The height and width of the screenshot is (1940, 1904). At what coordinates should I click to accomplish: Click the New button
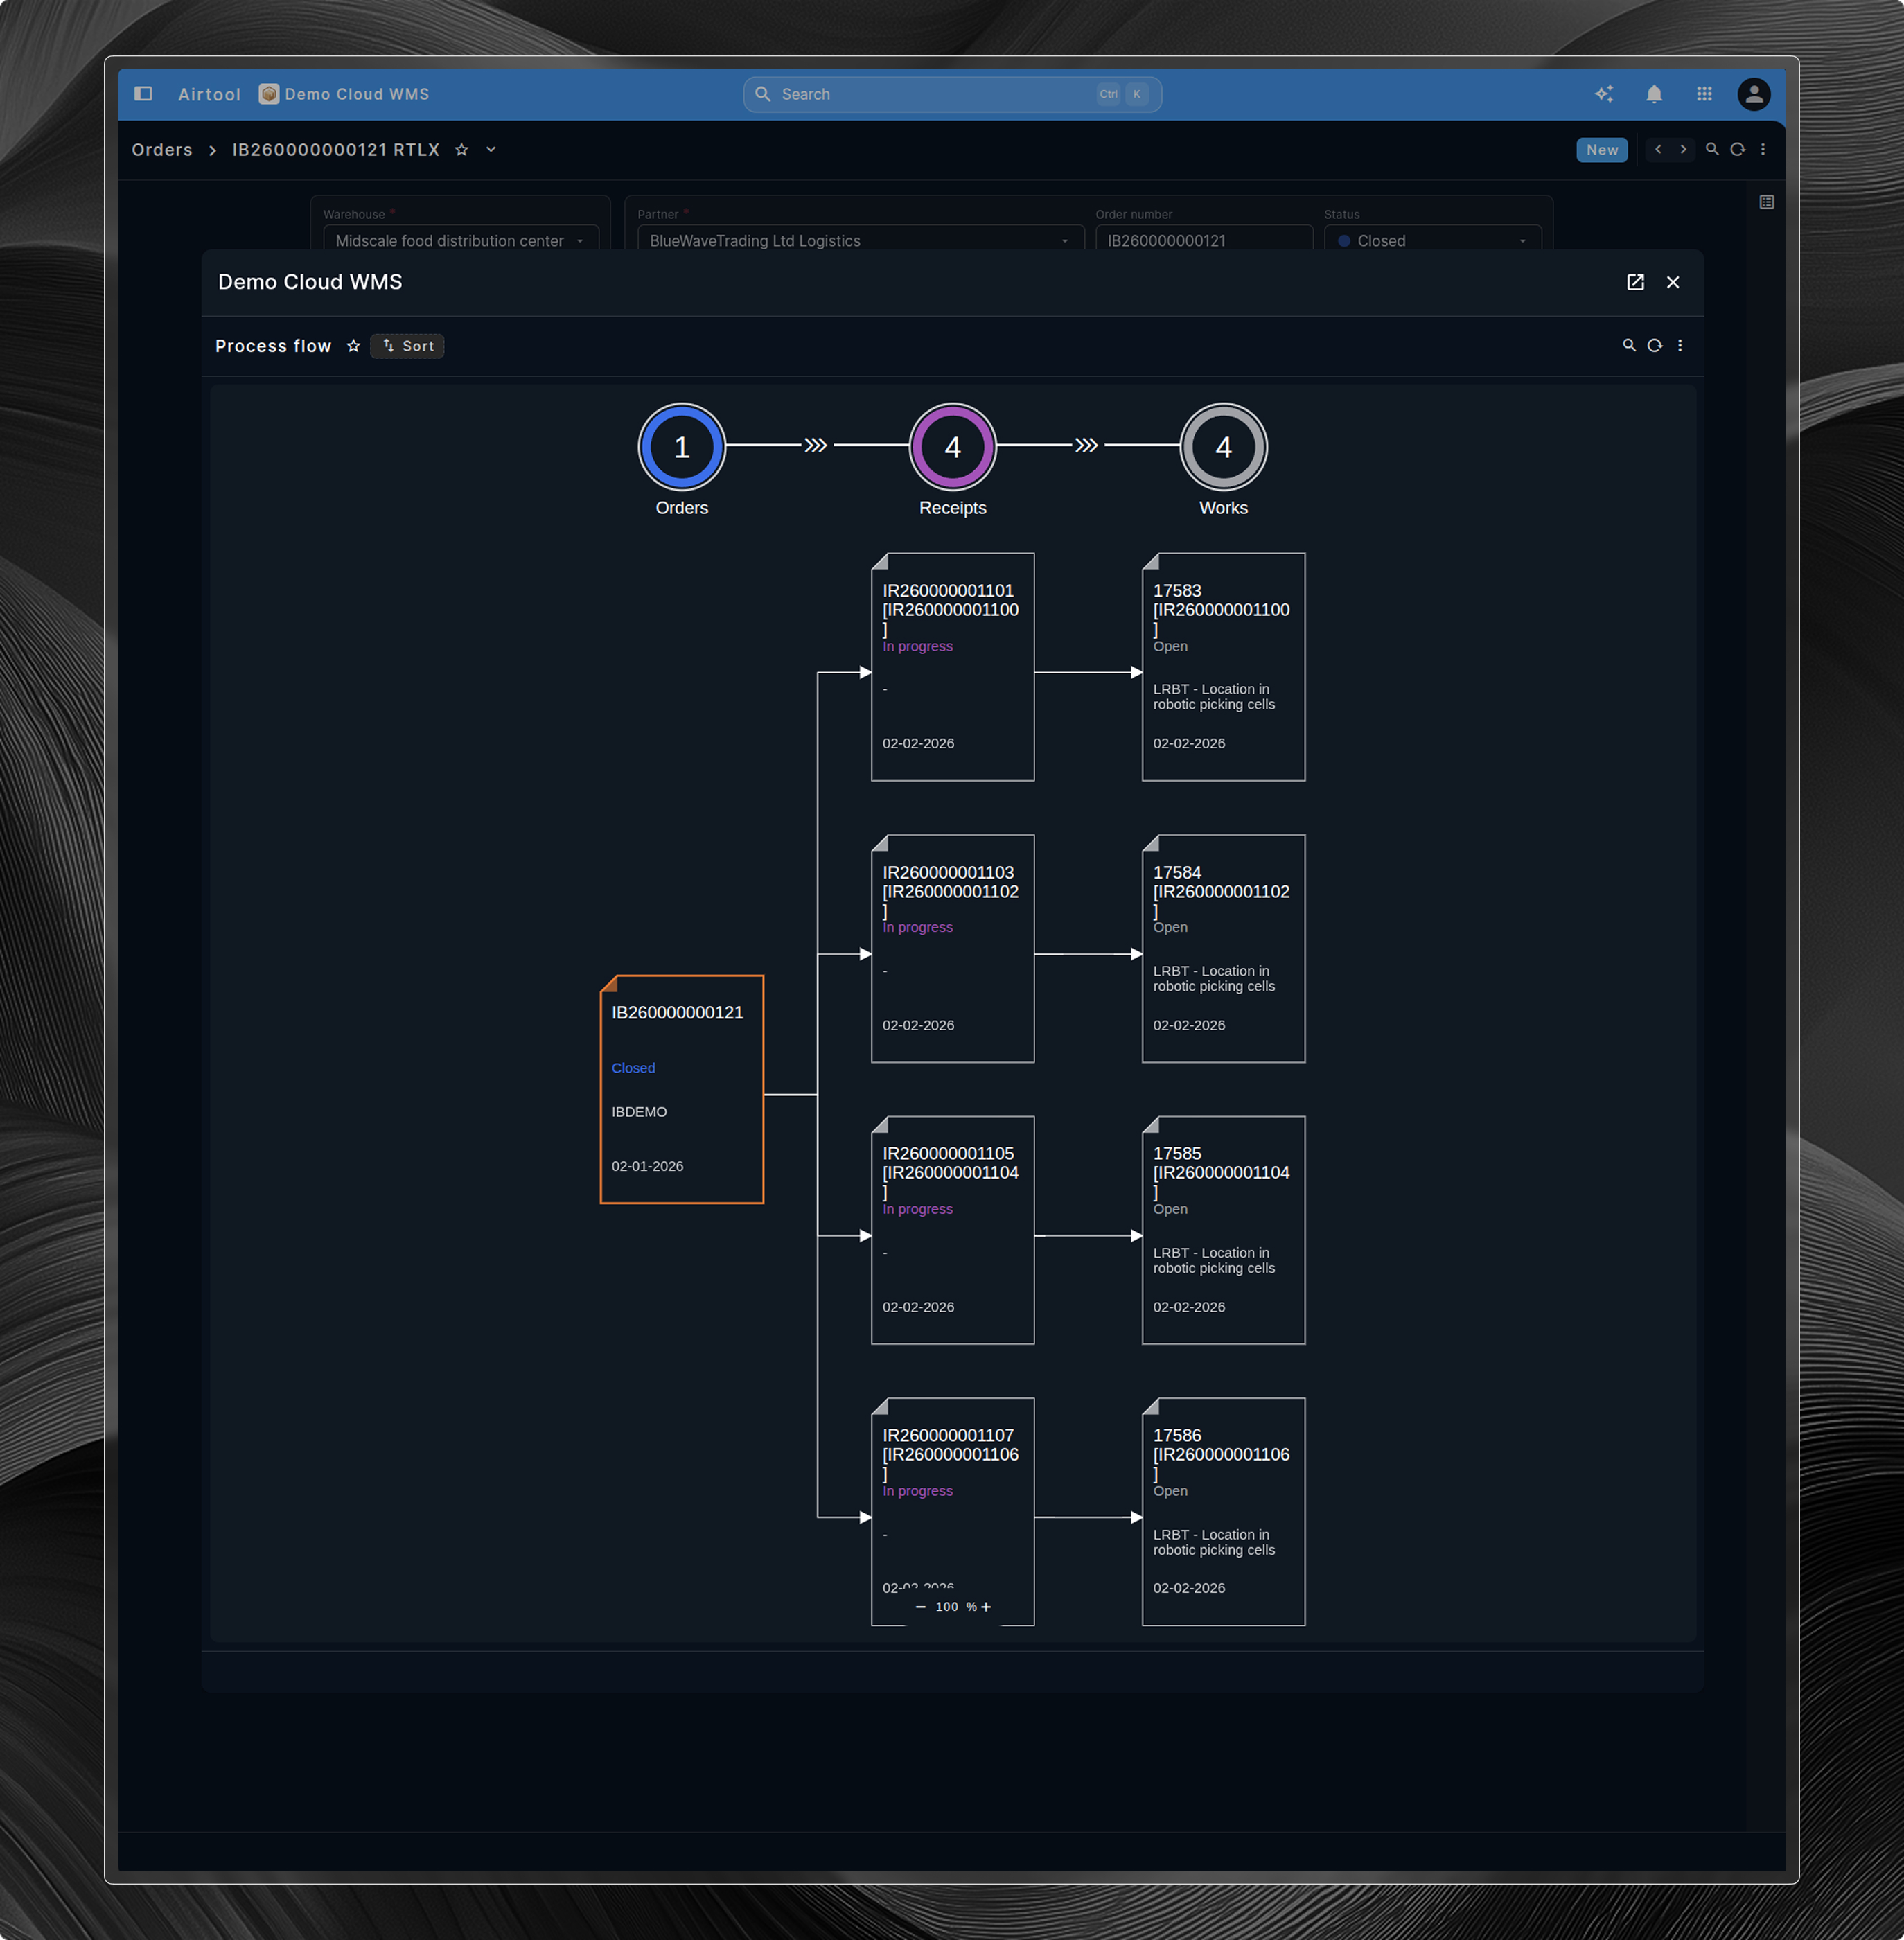(x=1601, y=150)
